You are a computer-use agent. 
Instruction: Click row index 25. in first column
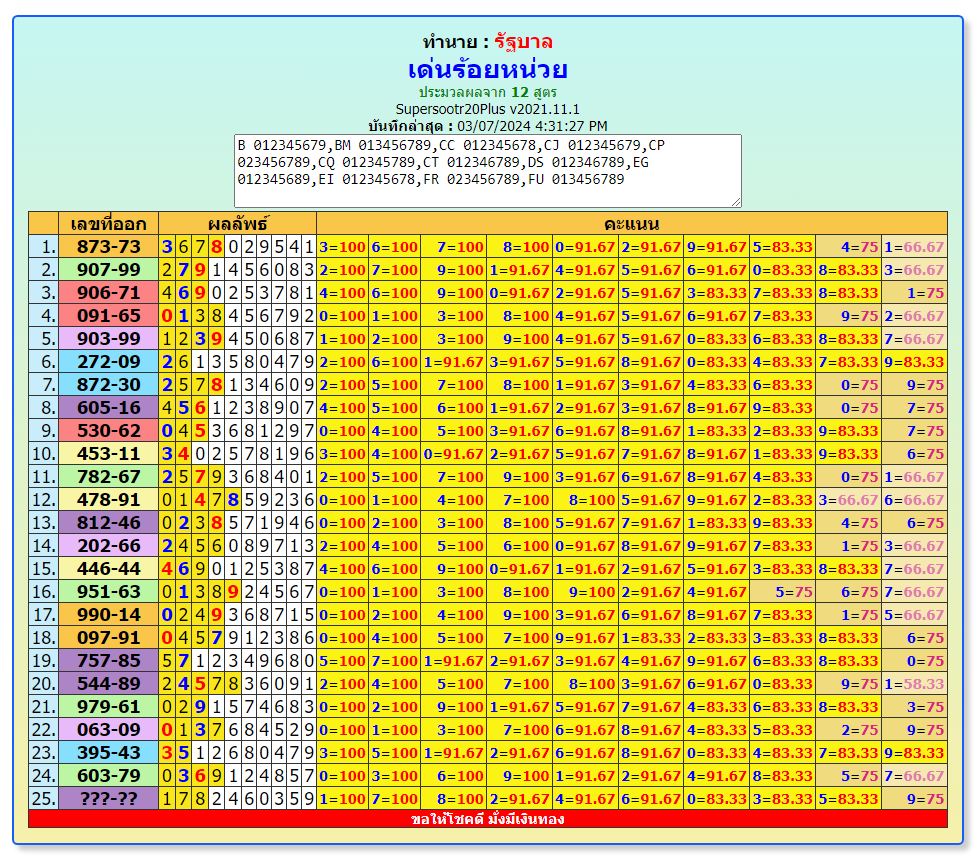click(44, 799)
